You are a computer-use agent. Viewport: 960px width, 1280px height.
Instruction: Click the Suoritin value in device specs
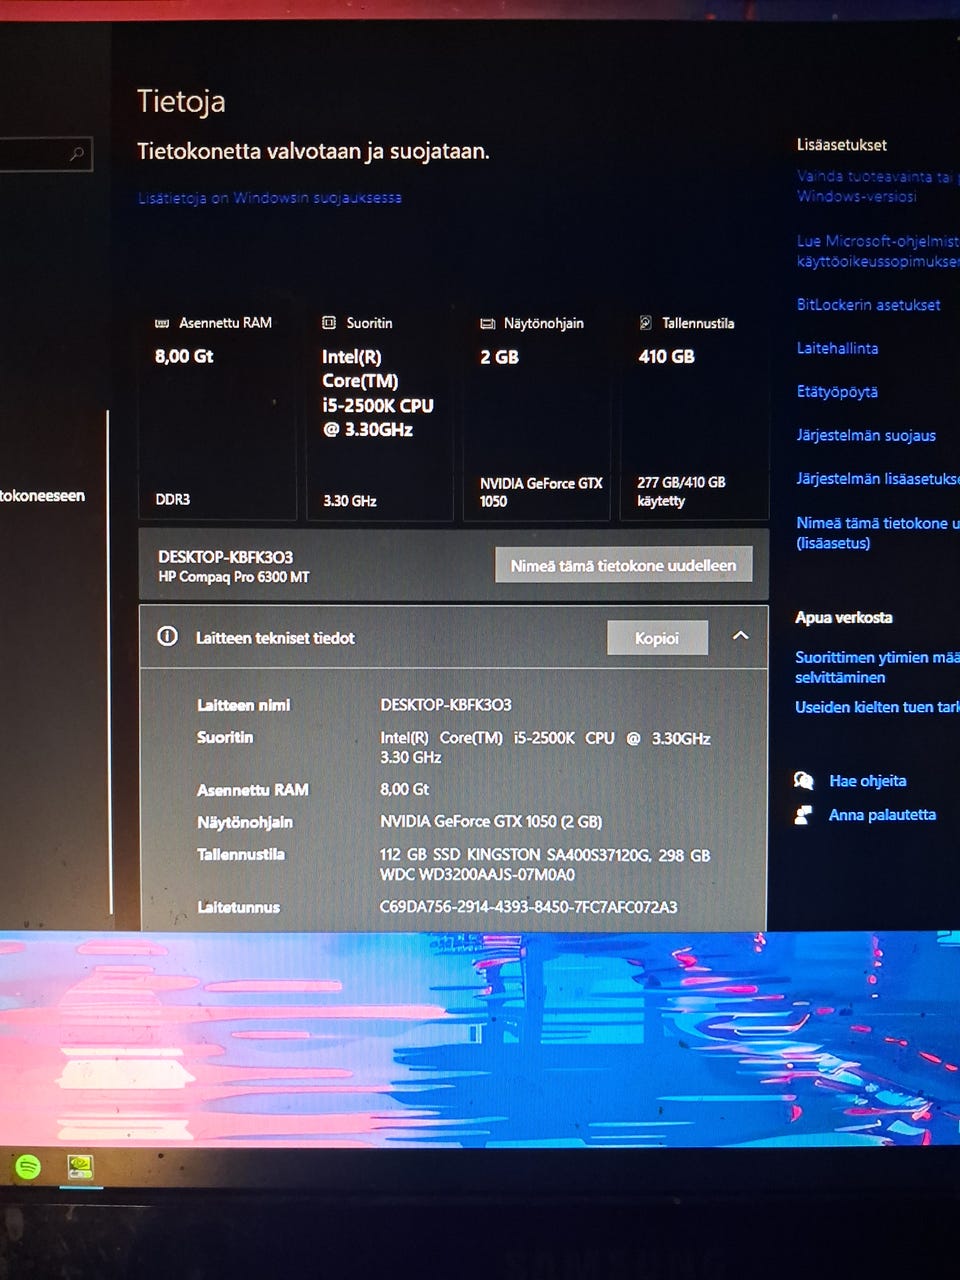pos(545,747)
